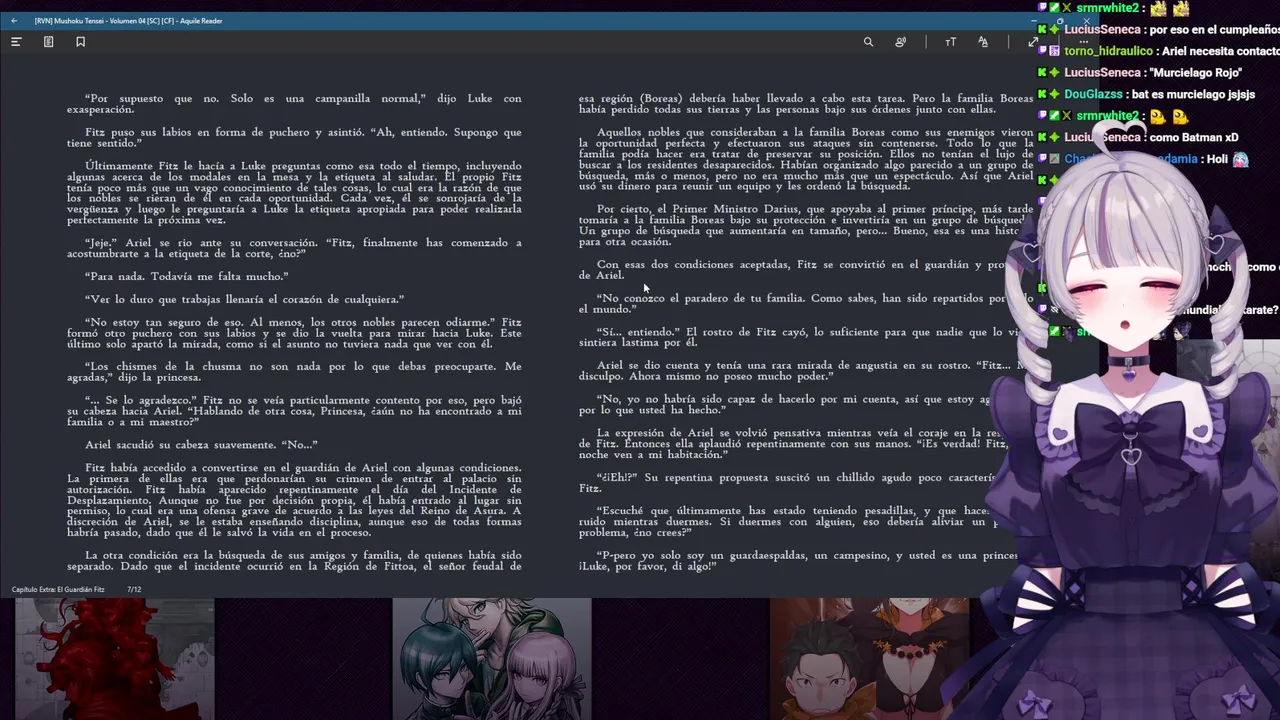The image size is (1280, 720).
Task: Open the search magnifier in reader toolbar
Action: 868,42
